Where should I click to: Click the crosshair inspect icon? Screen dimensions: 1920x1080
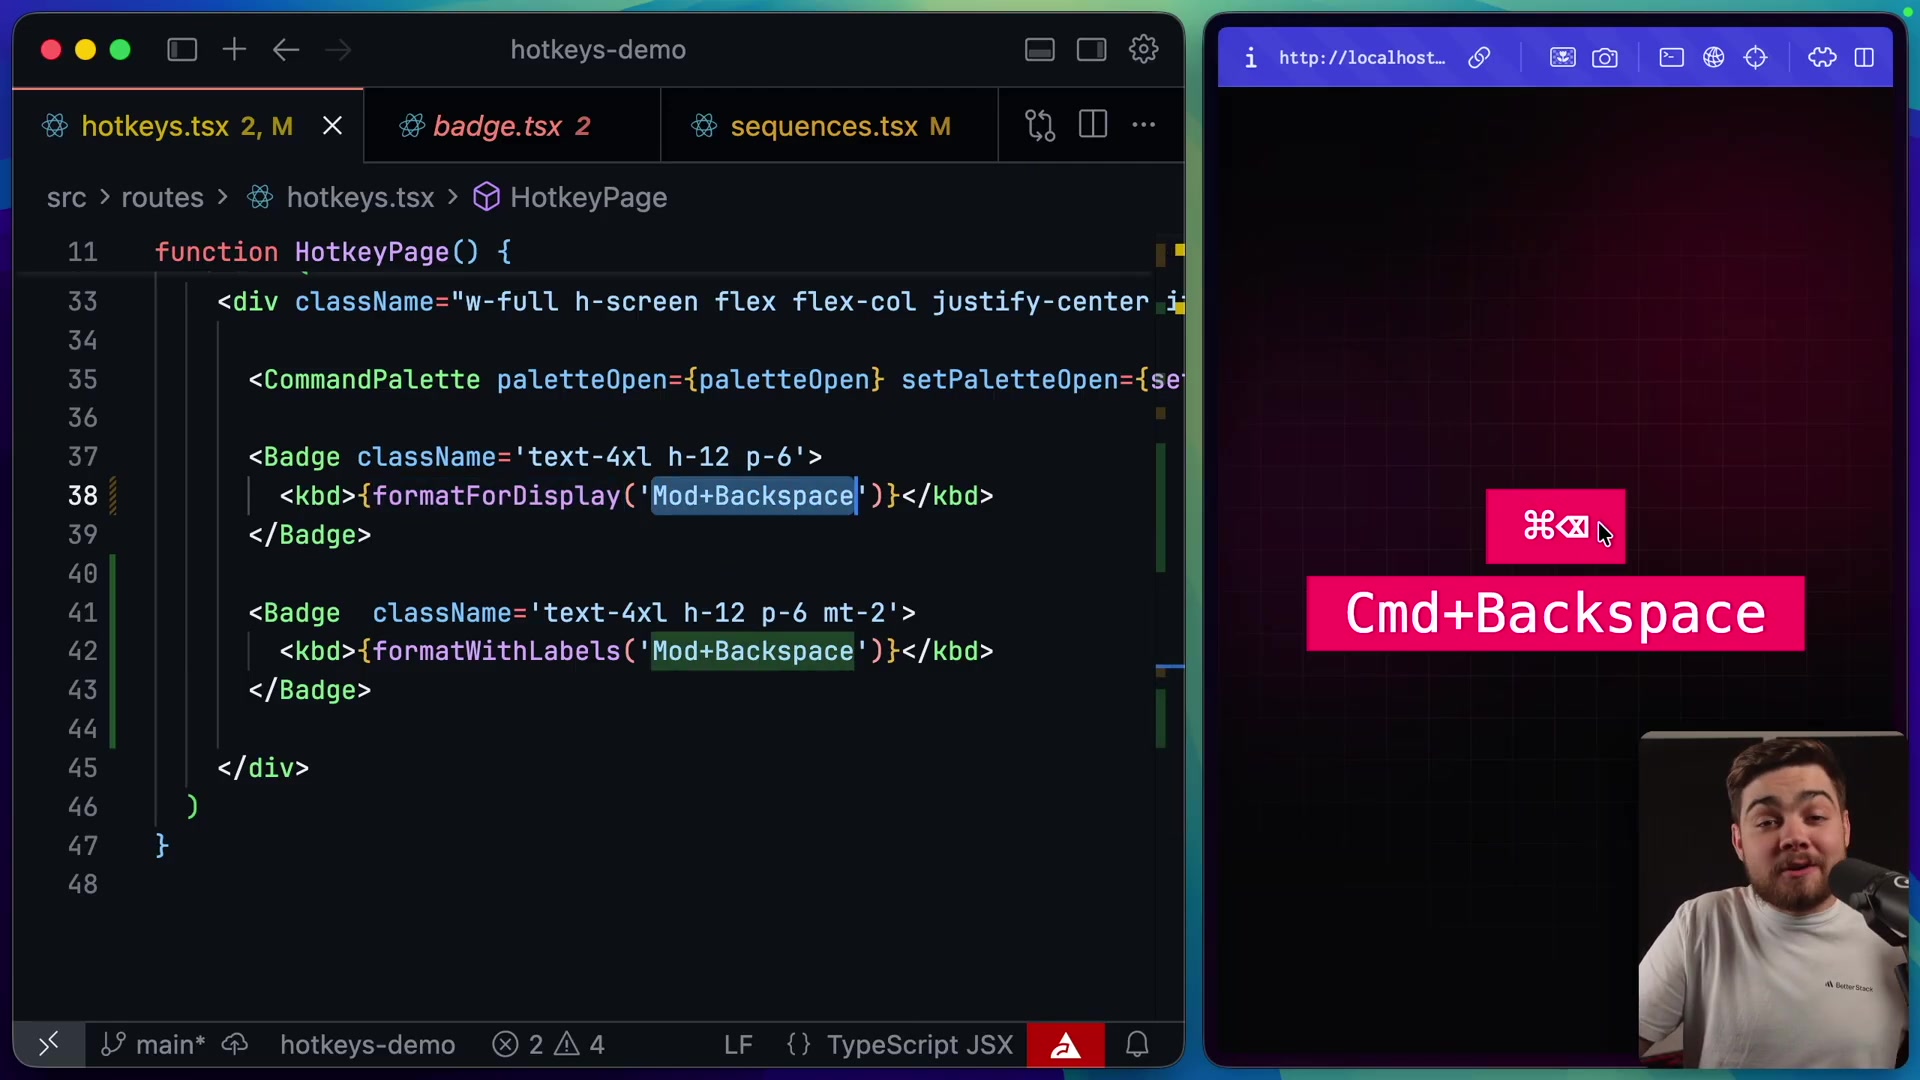pos(1756,58)
